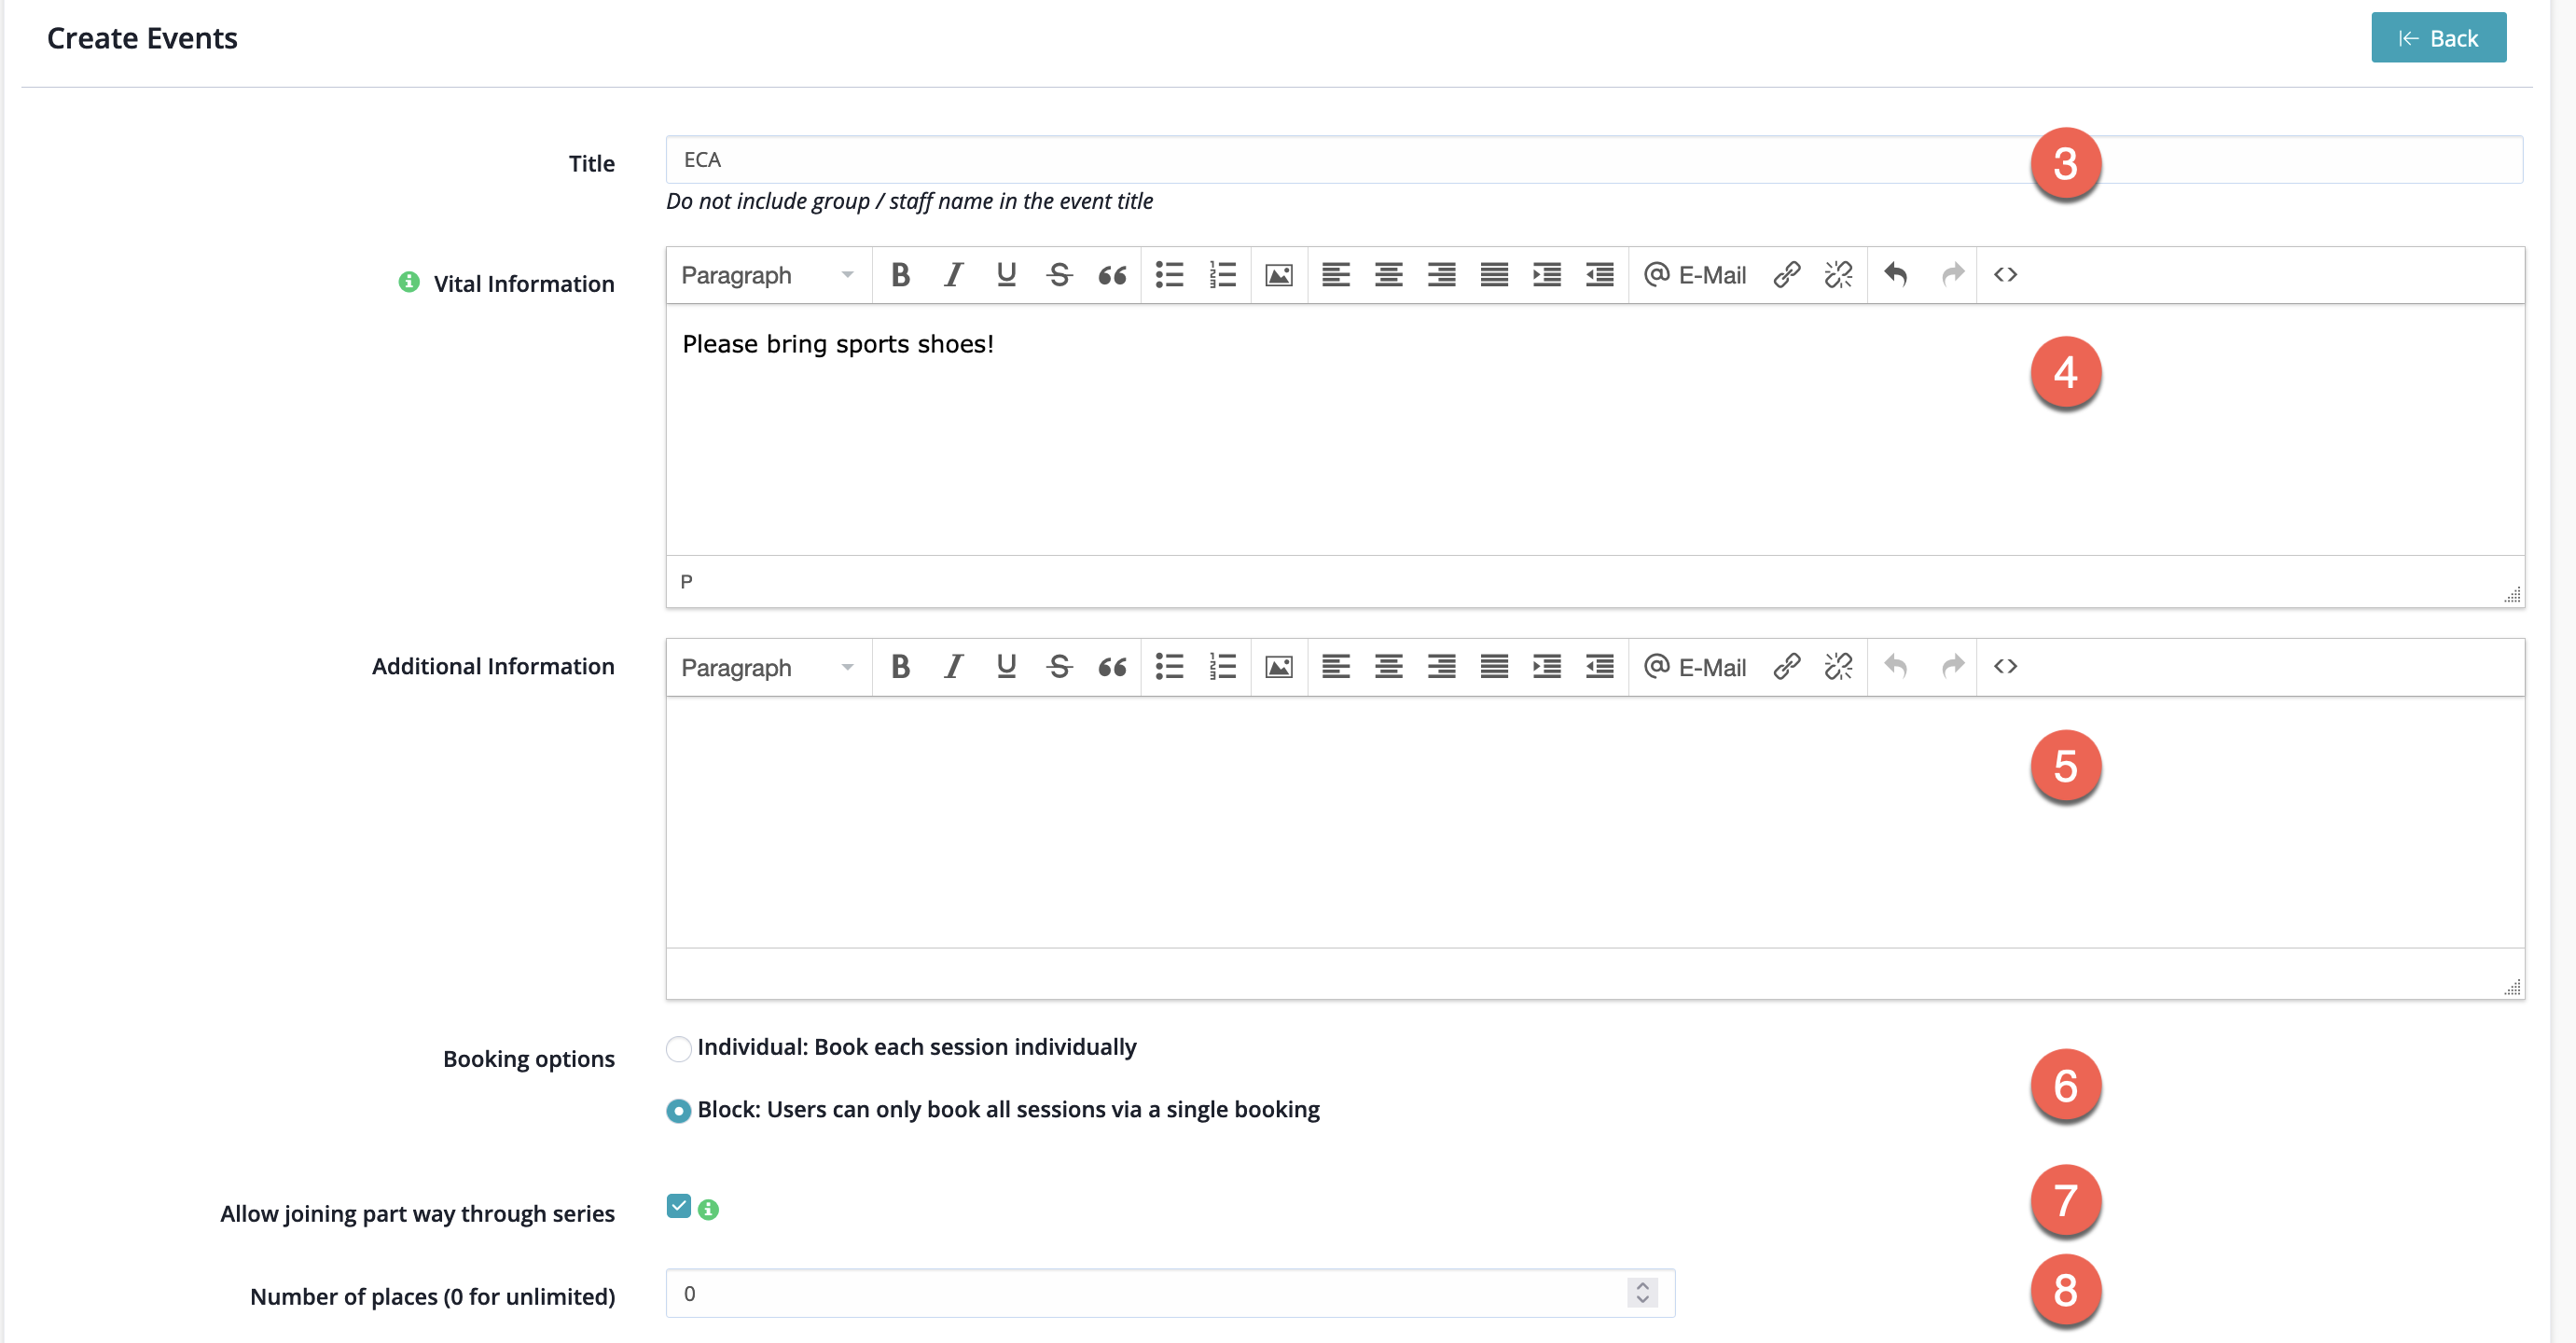Apply blockquote in Vital Information toolbar
Viewport: 2576px width, 1343px height.
pos(1112,275)
